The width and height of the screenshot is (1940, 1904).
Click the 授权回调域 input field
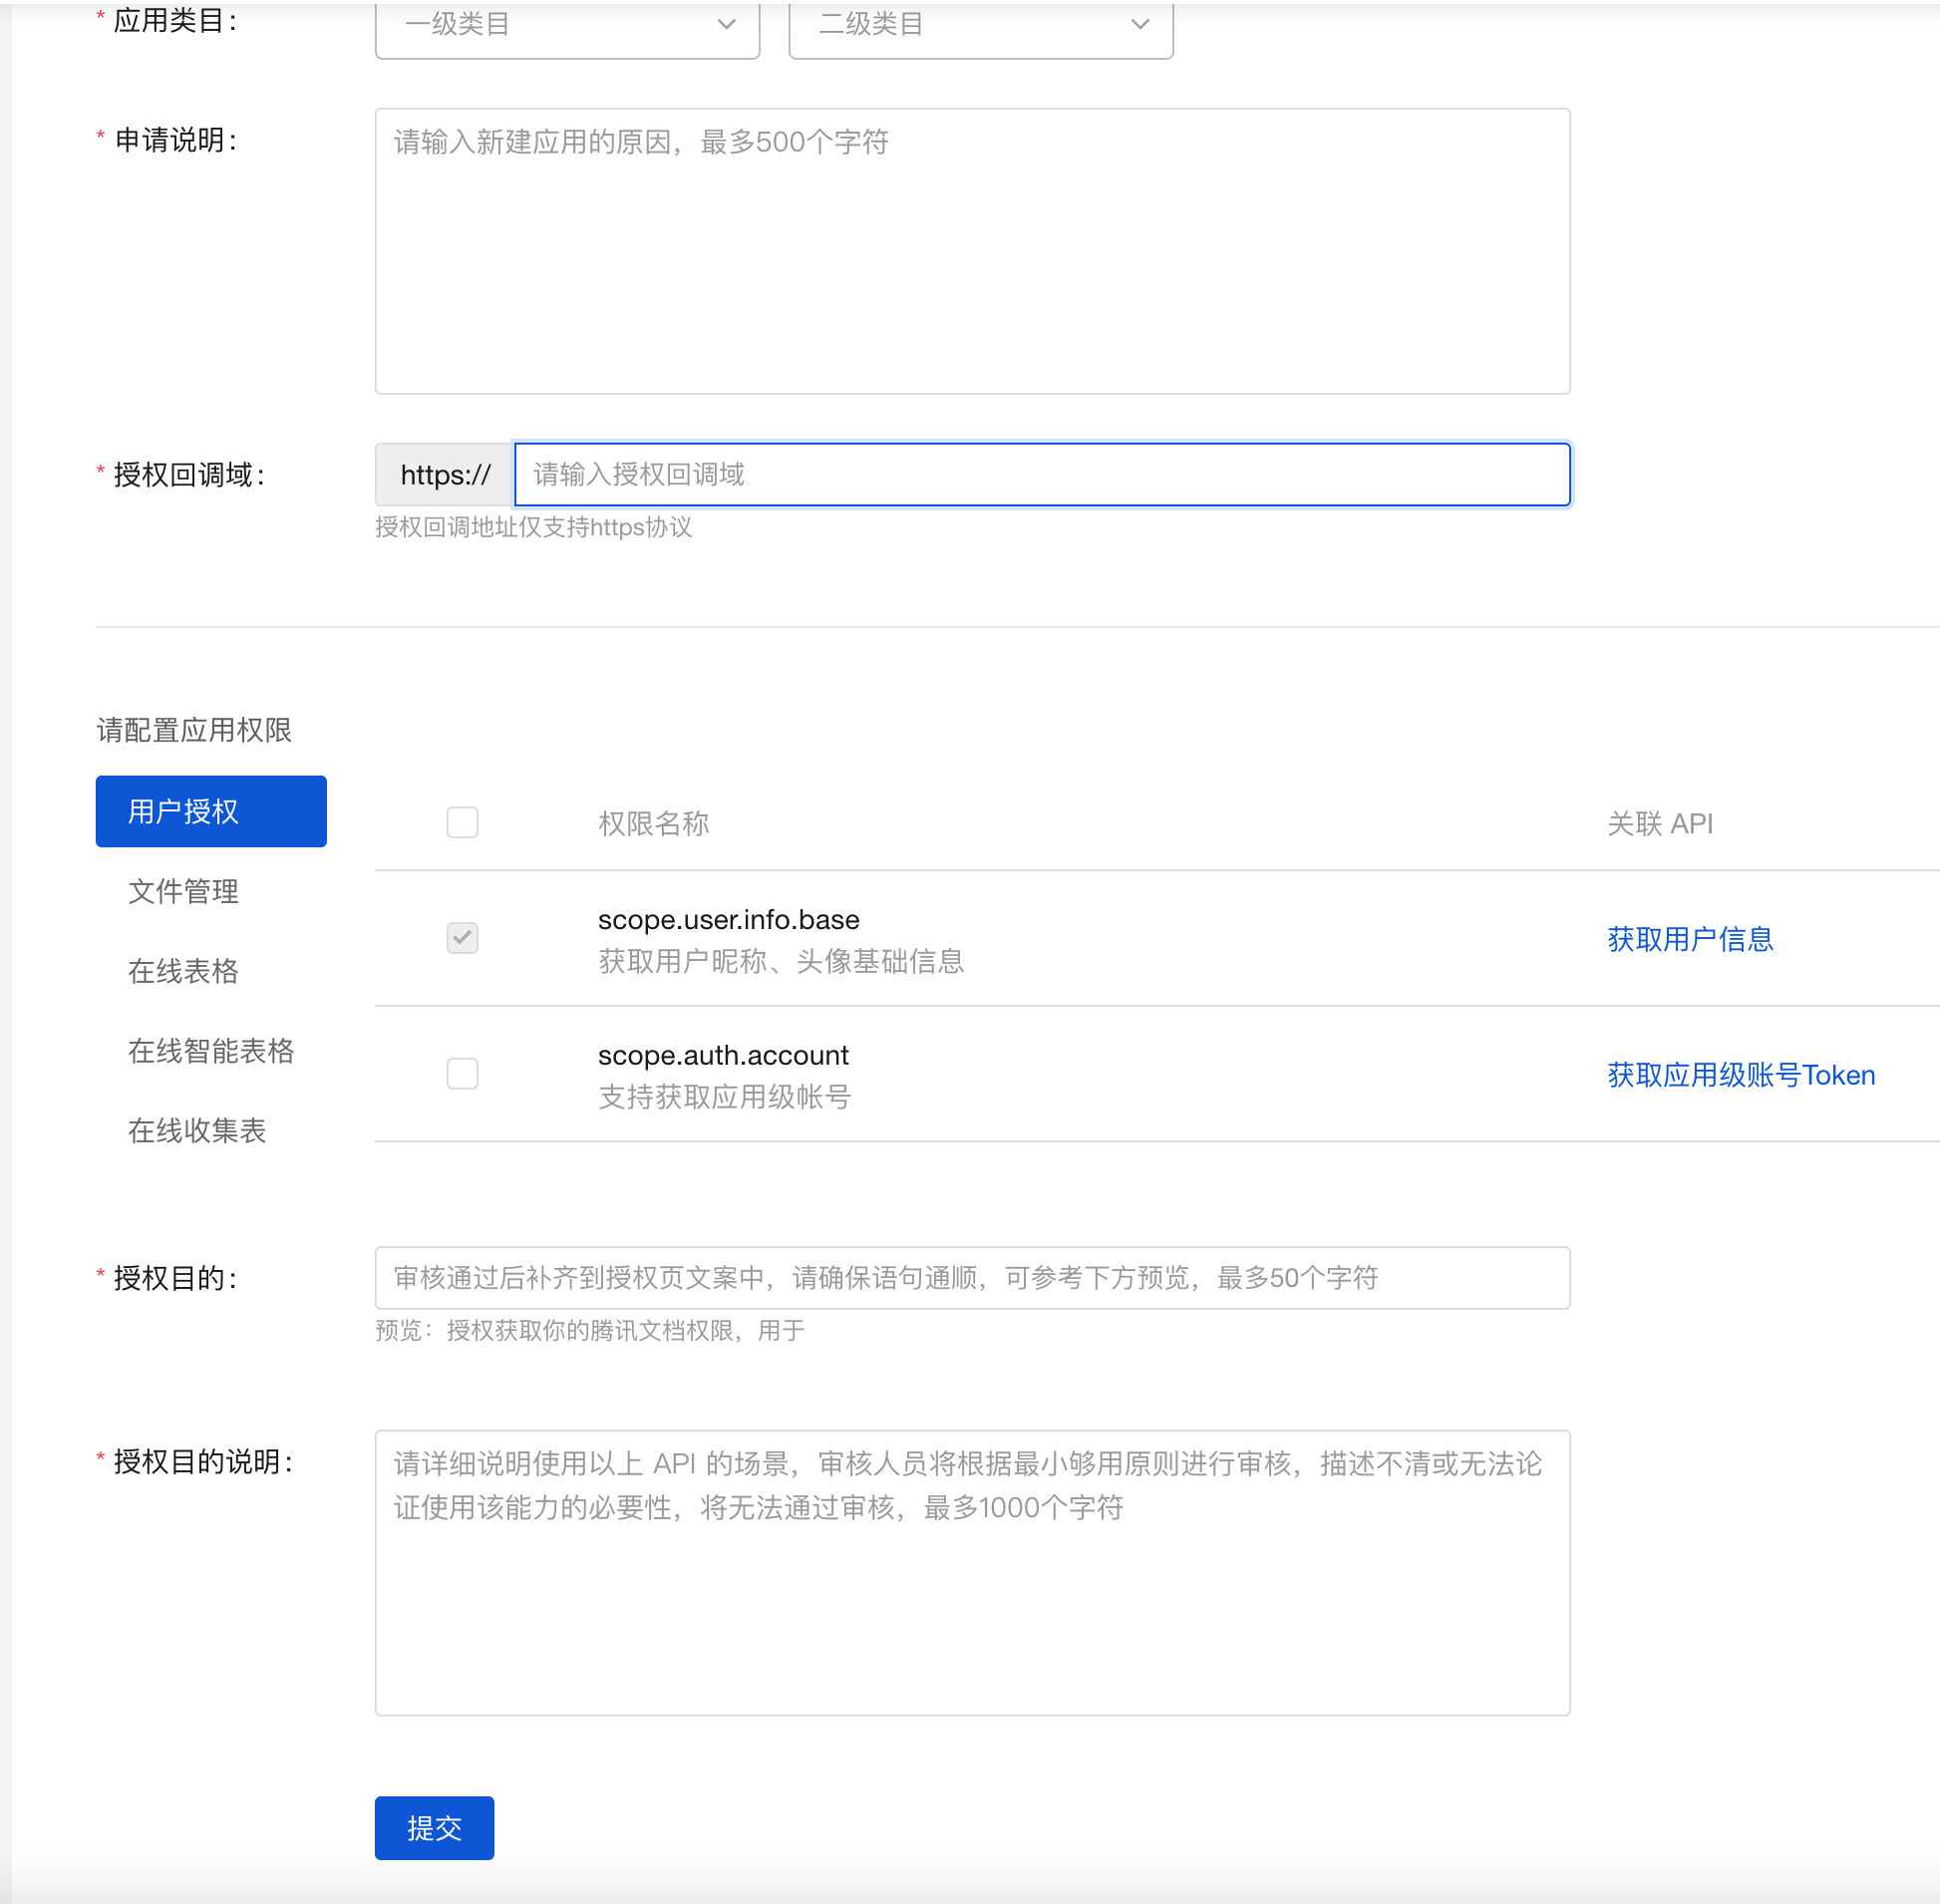pos(1040,474)
